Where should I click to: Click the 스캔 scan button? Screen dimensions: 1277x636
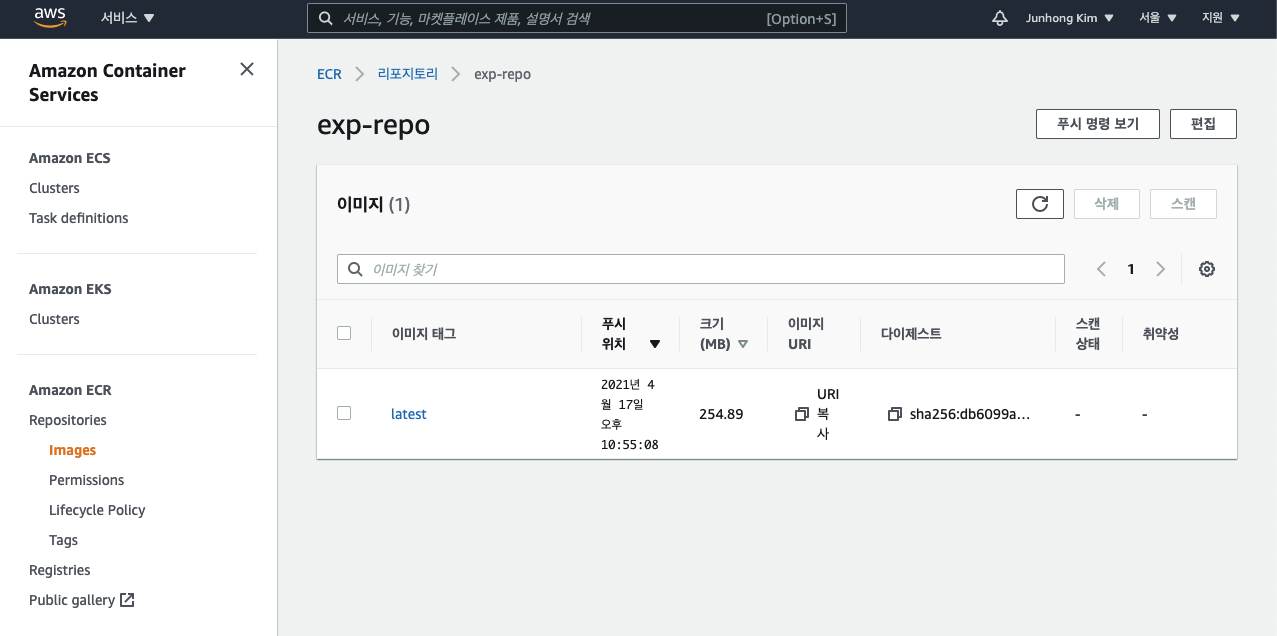tap(1183, 204)
